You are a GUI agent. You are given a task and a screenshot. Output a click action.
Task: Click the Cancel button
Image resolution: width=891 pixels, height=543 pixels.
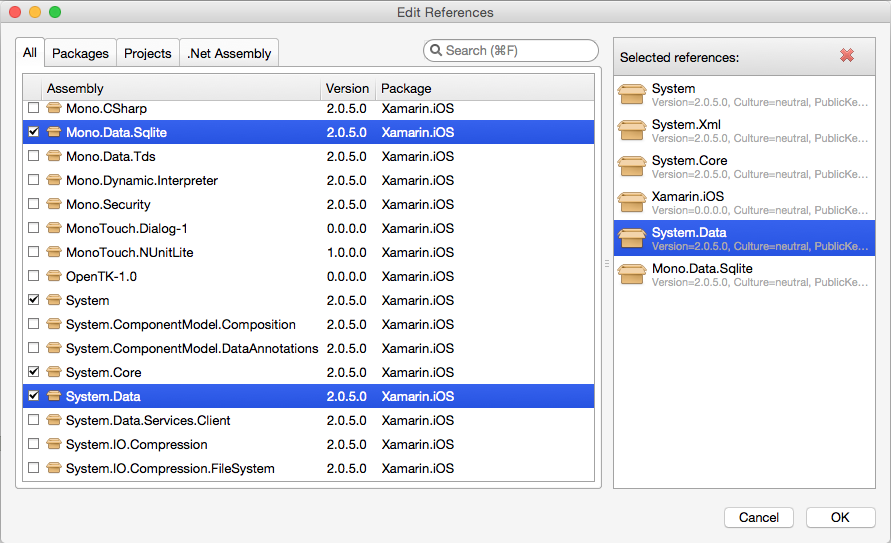759,517
